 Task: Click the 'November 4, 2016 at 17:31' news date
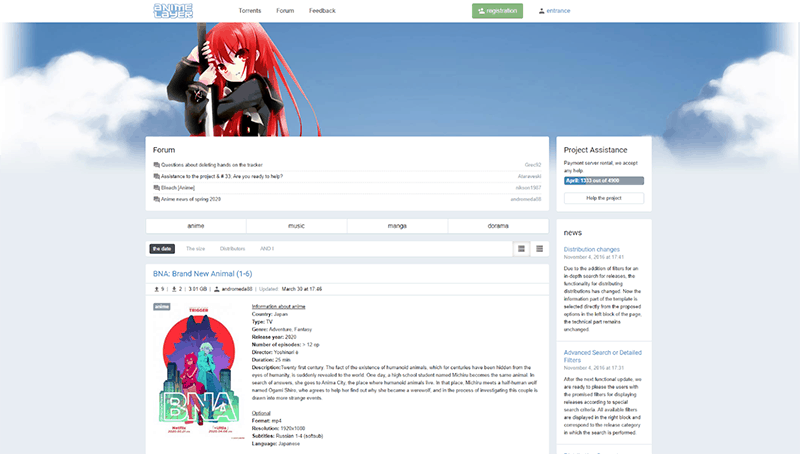594,368
